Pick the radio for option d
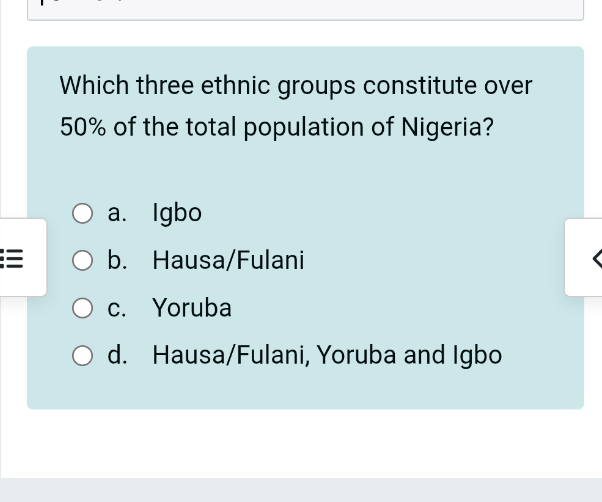Viewport: 602px width, 502px height. pos(84,355)
